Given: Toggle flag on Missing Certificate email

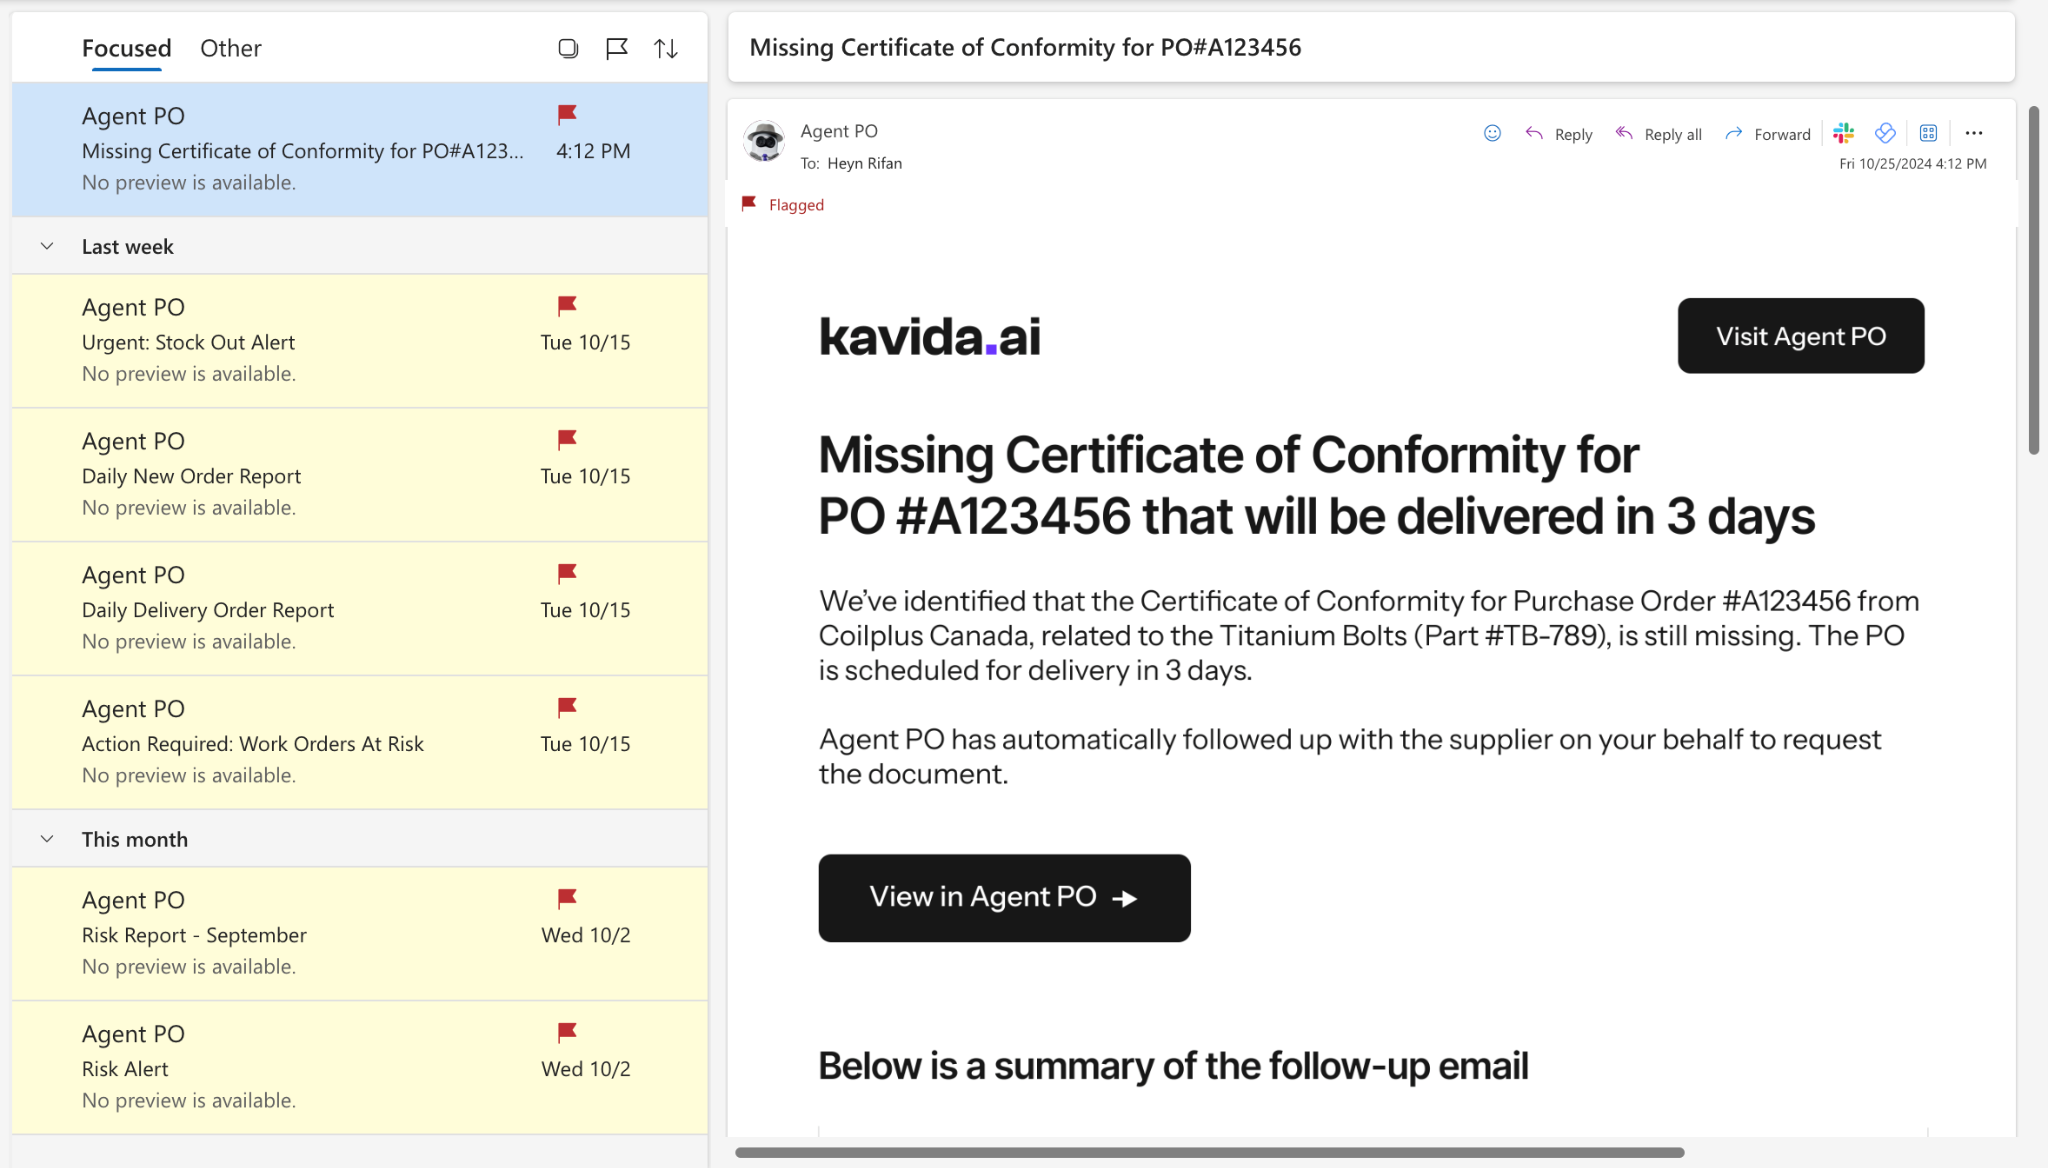Looking at the screenshot, I should pos(567,115).
